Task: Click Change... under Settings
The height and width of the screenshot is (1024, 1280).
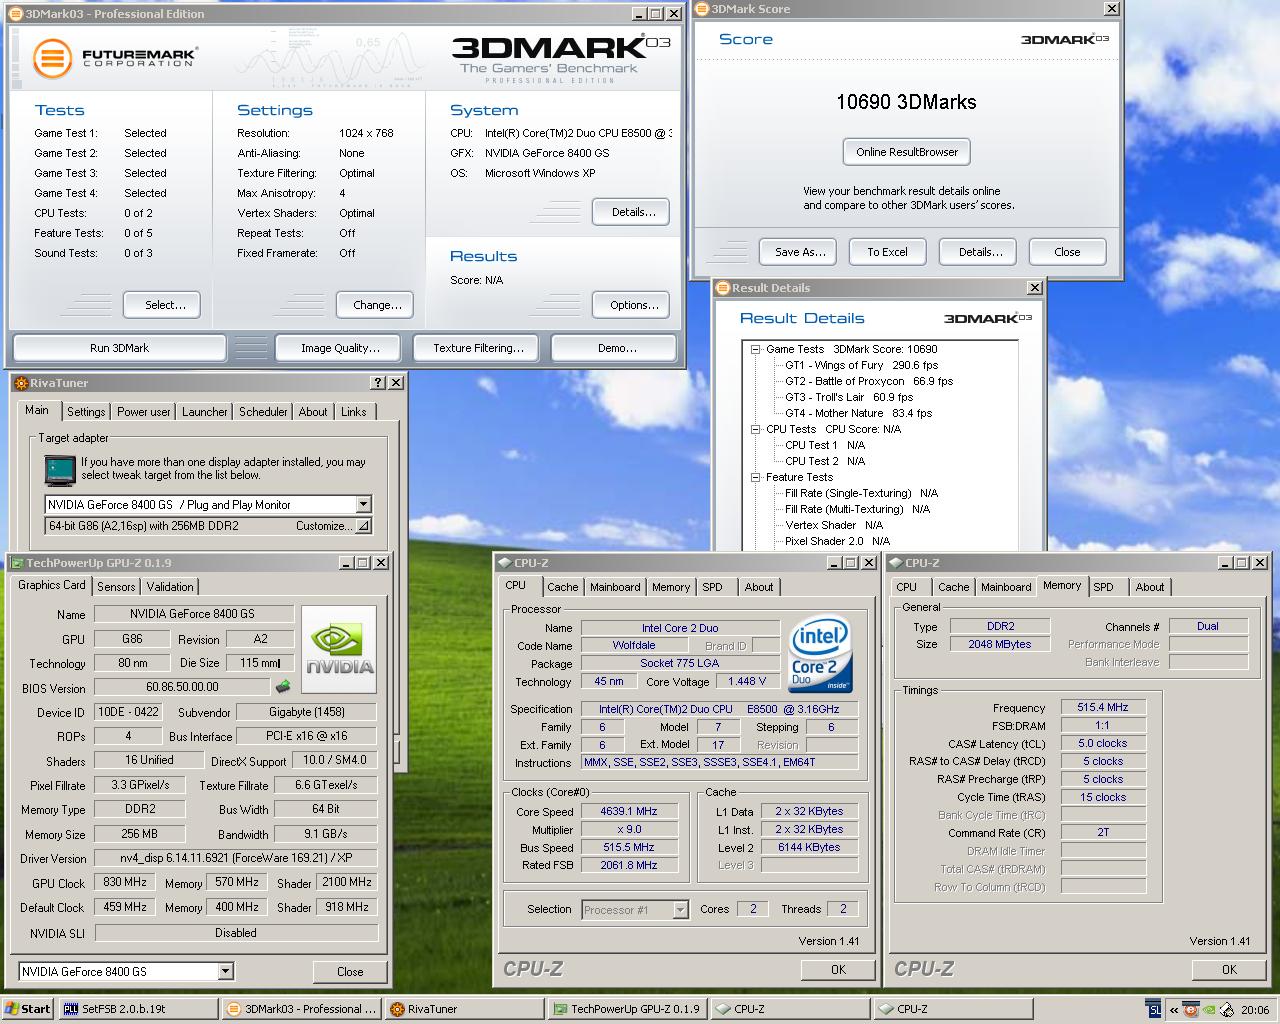Action: (x=377, y=305)
